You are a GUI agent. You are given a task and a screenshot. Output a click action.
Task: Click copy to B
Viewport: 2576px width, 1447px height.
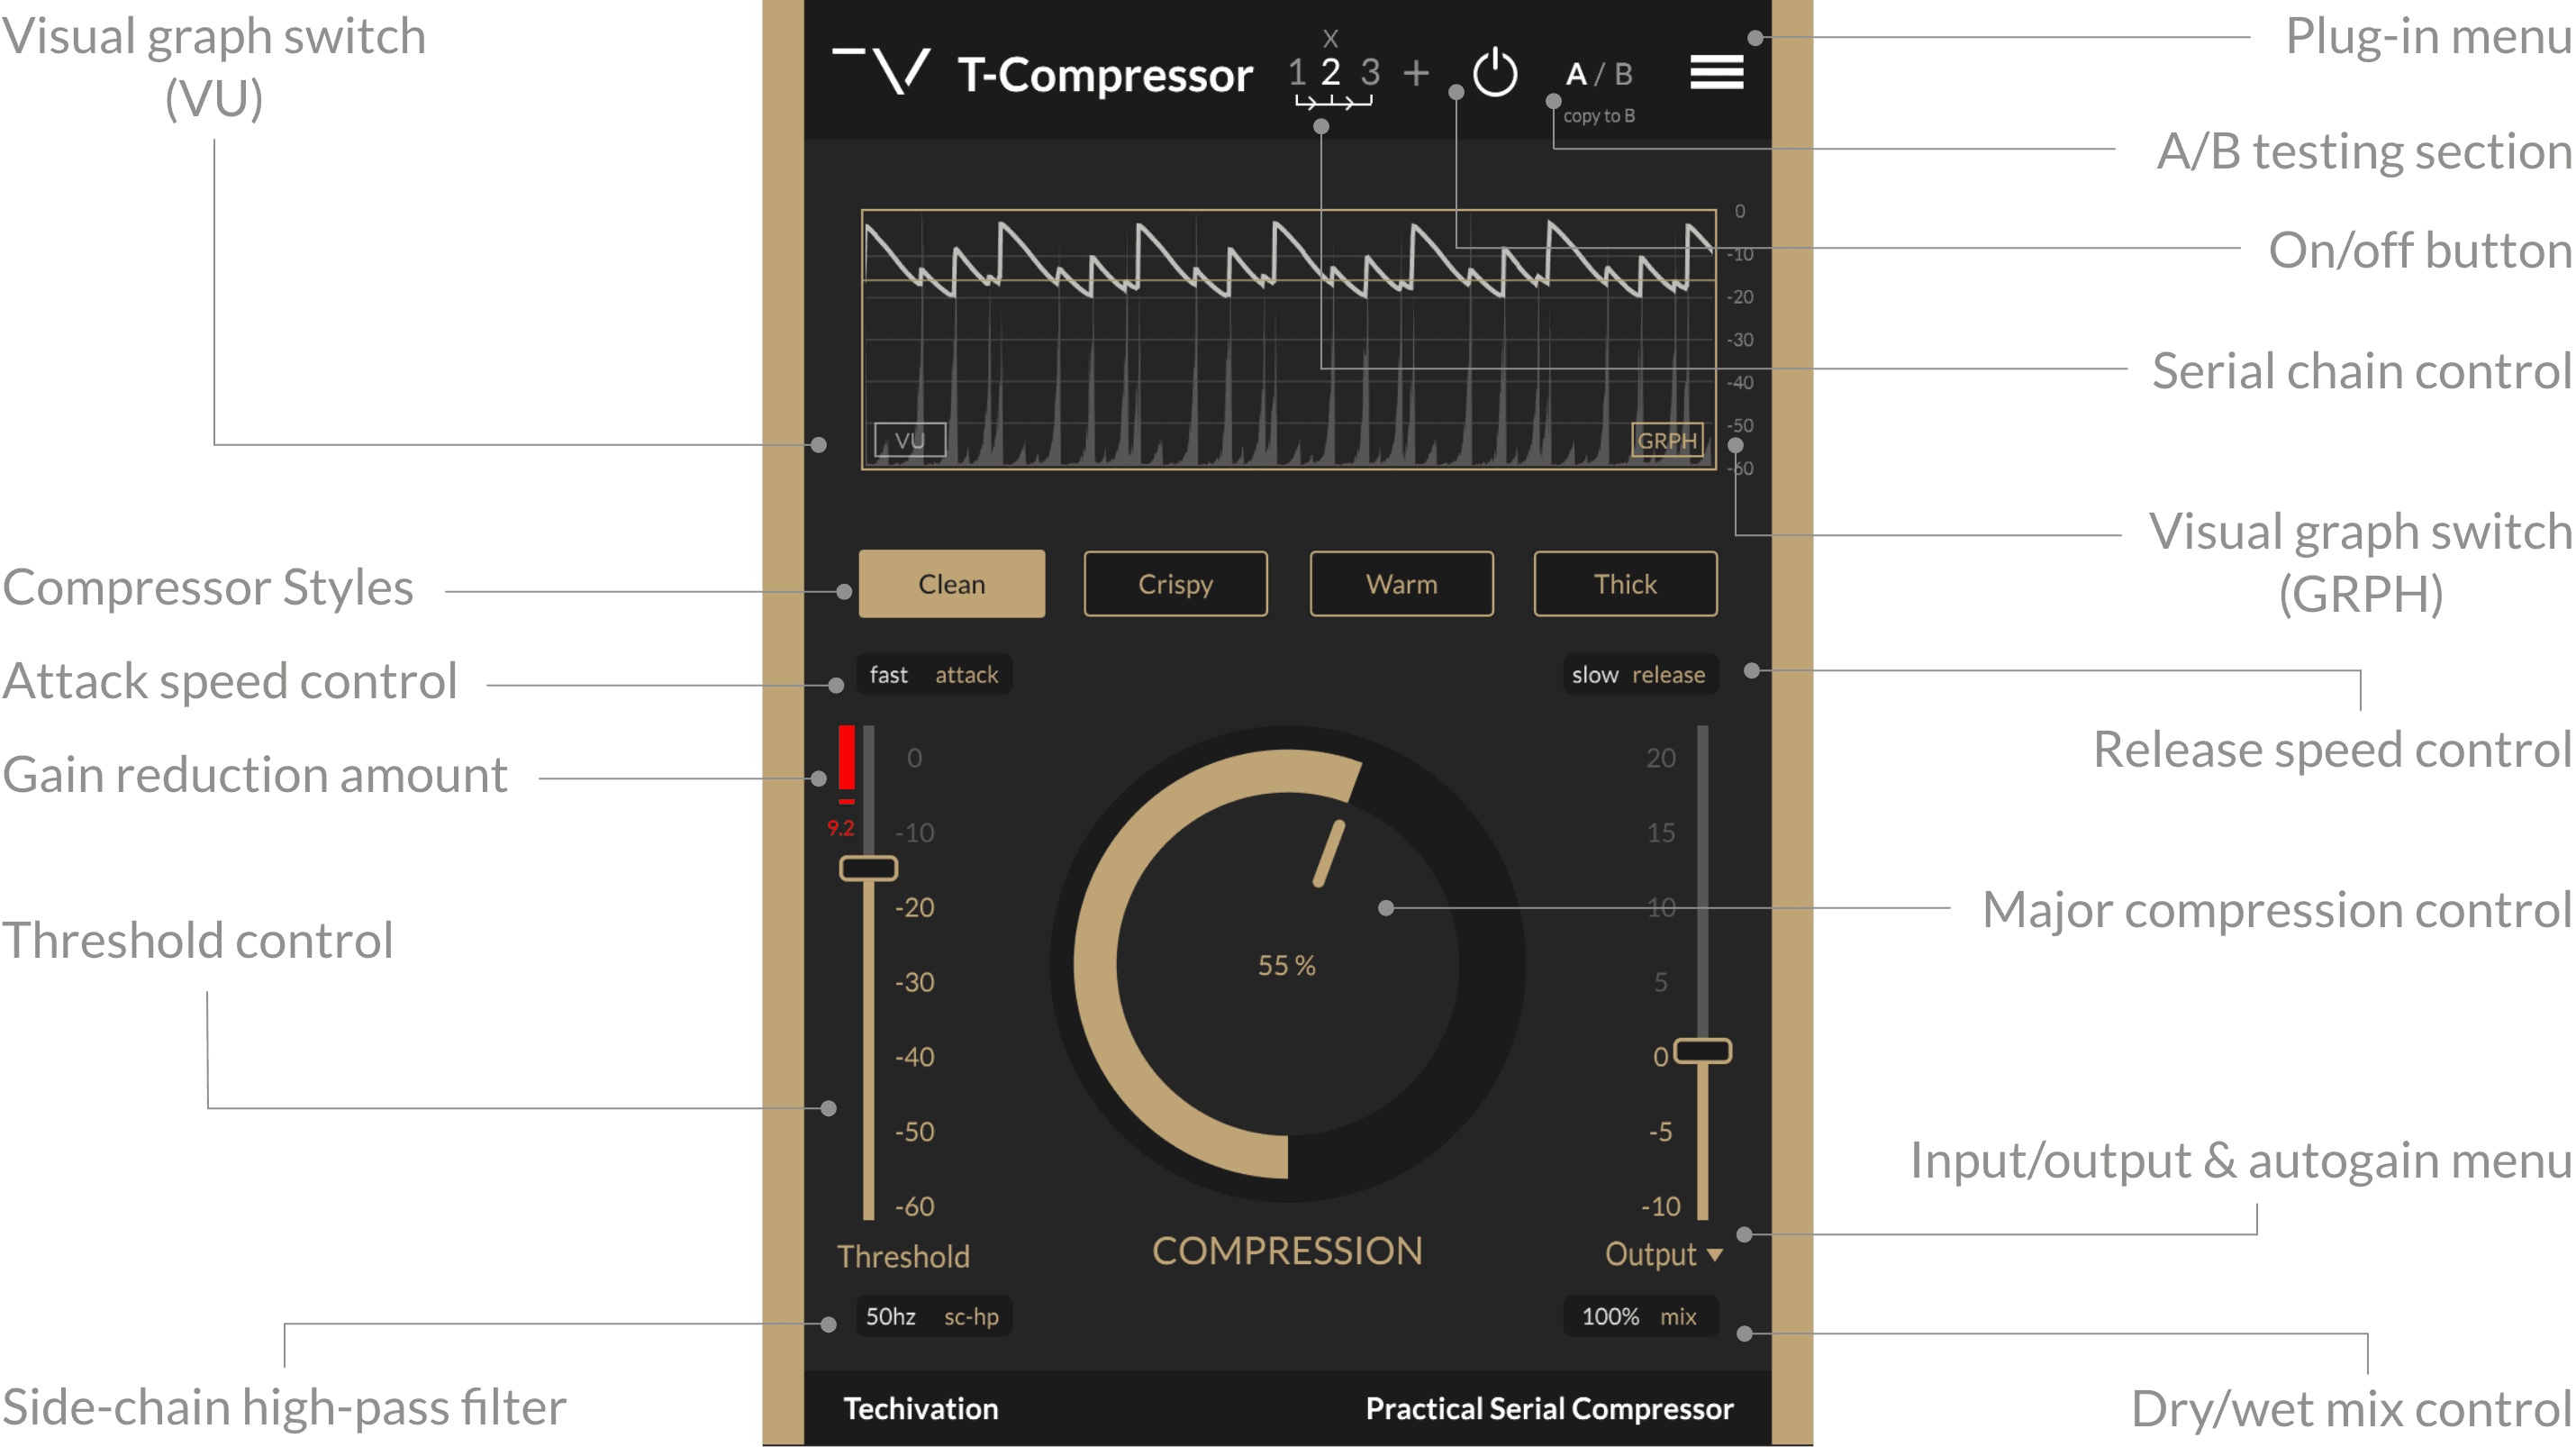point(1599,116)
